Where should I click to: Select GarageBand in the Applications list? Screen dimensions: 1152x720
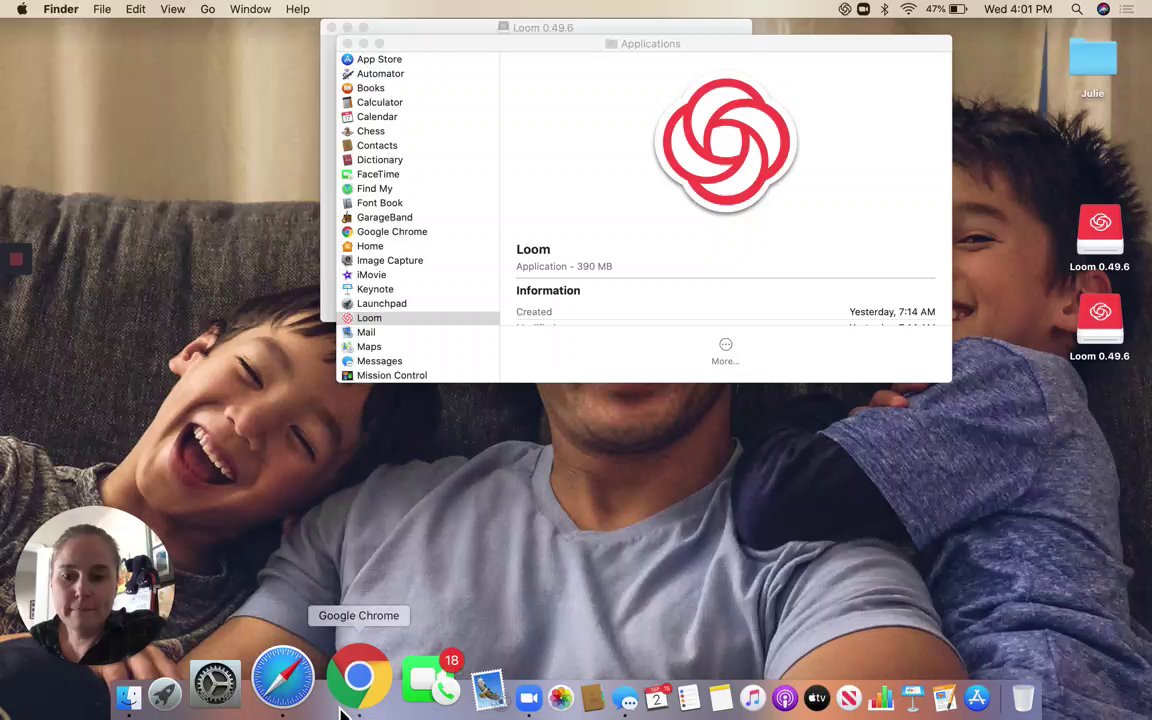[418, 217]
